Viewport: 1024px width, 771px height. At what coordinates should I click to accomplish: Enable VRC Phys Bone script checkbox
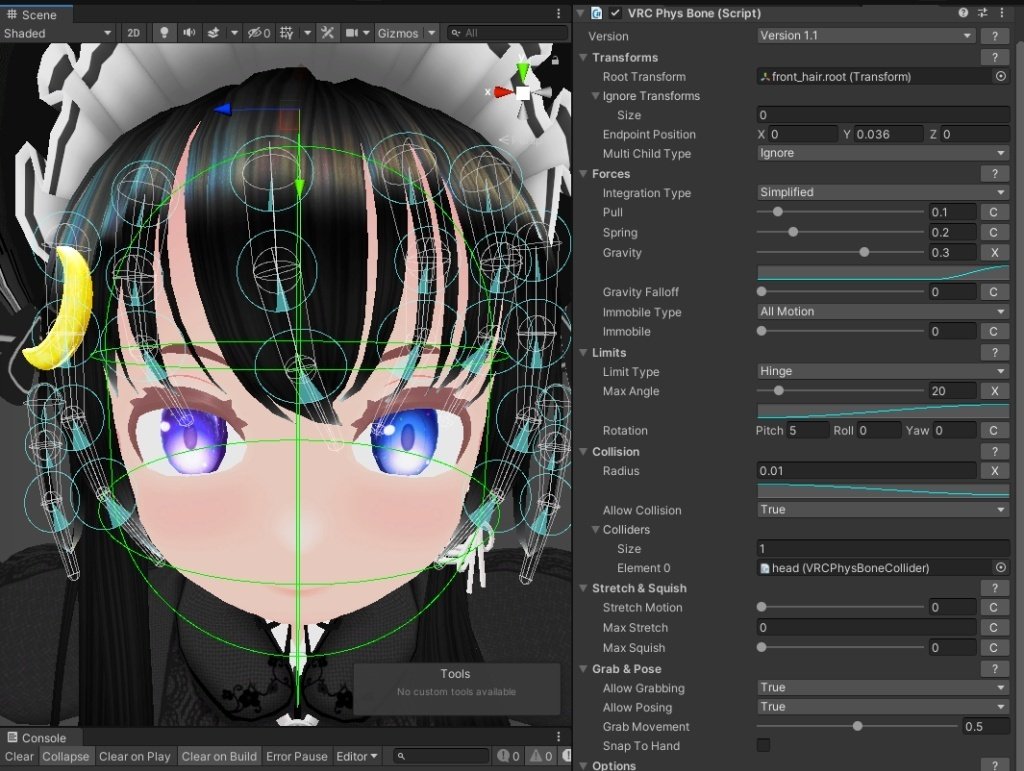615,13
